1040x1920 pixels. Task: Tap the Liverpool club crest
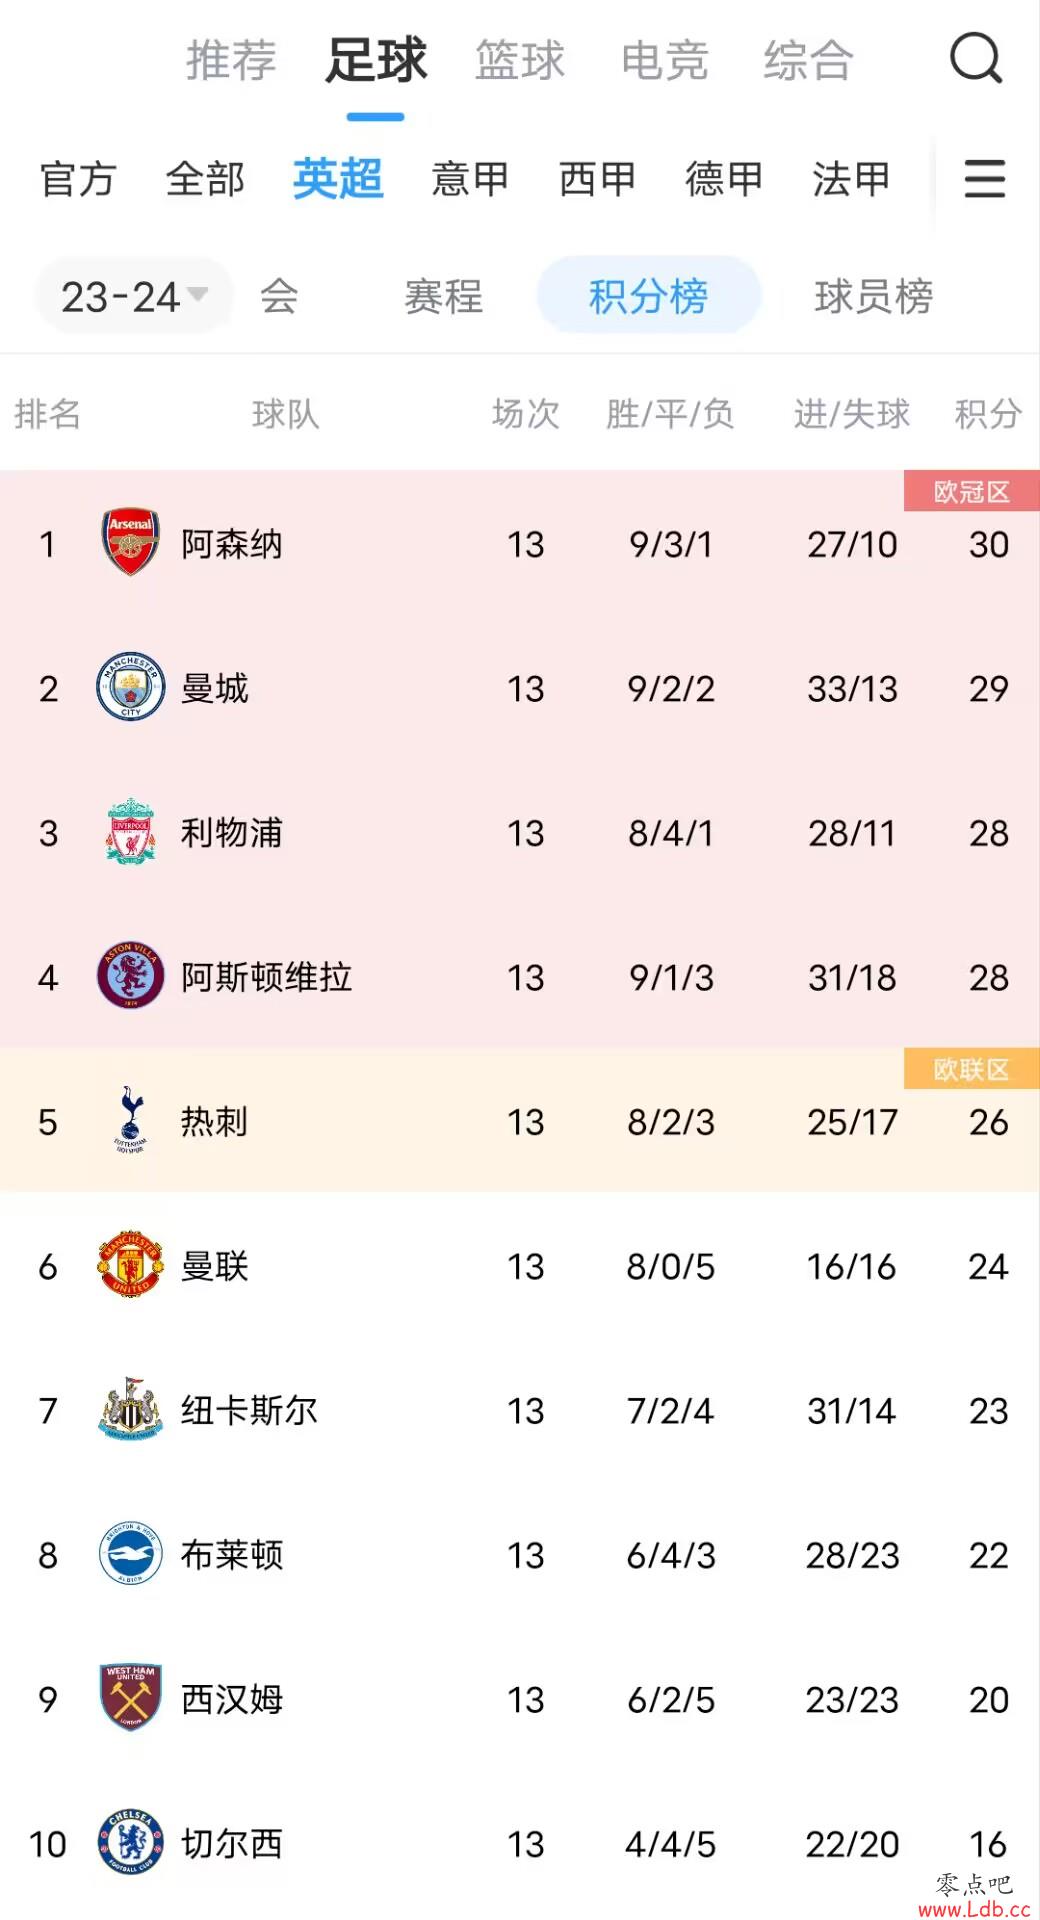point(131,832)
